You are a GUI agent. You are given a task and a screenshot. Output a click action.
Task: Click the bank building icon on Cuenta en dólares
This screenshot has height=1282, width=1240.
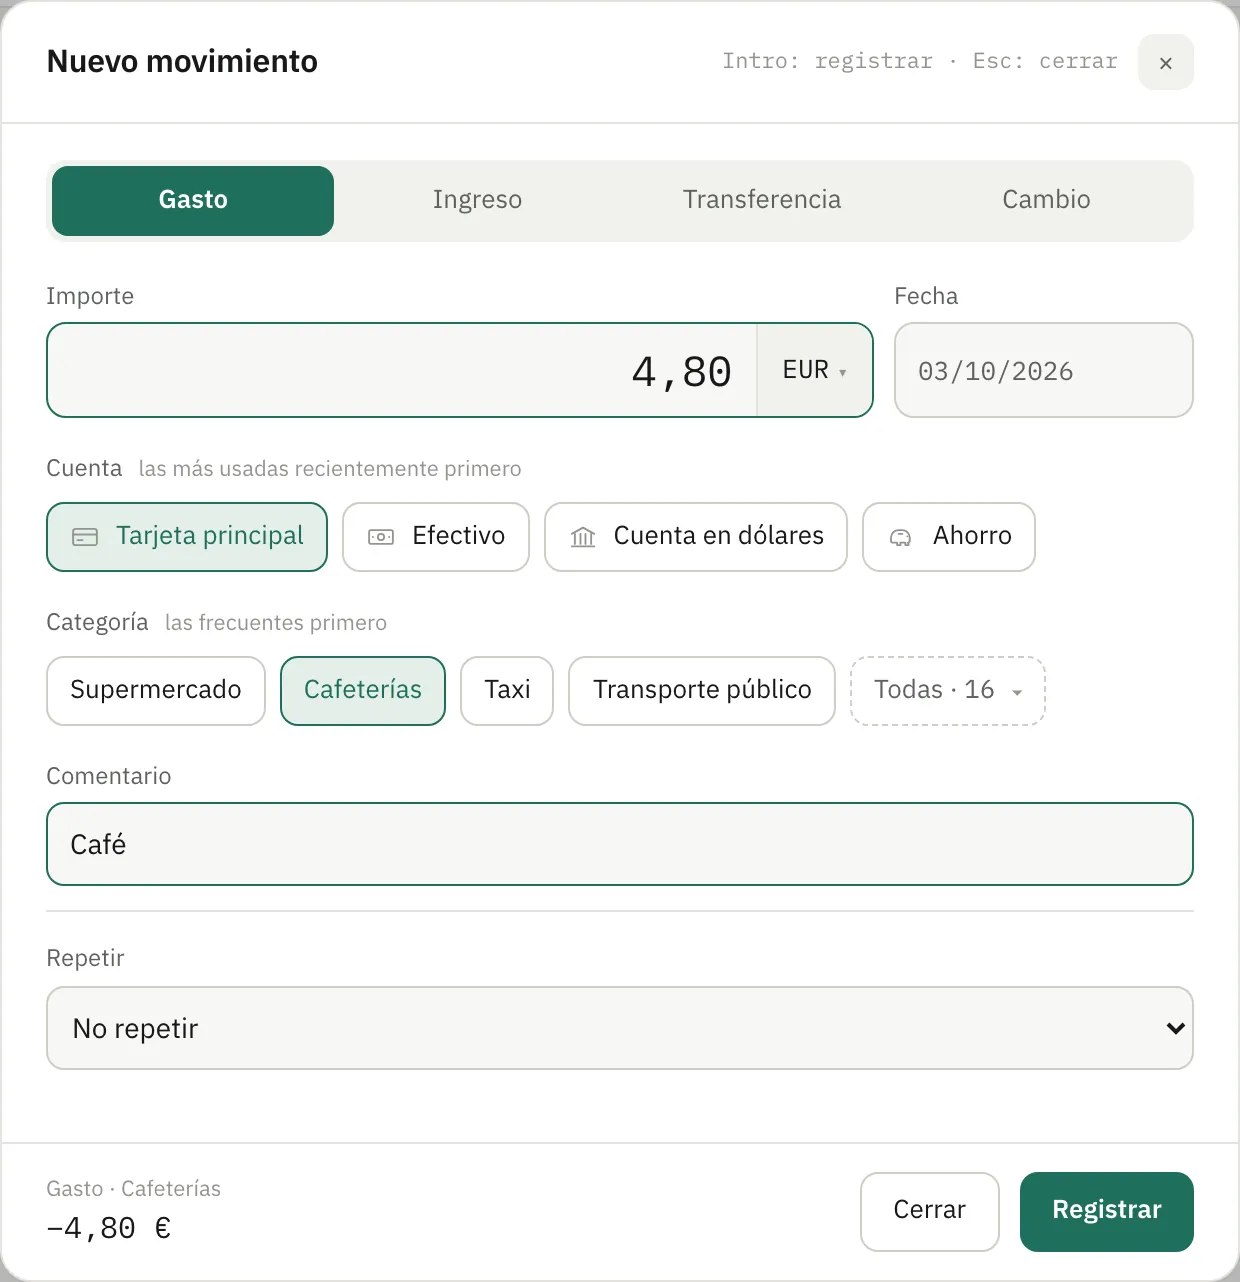pyautogui.click(x=583, y=537)
